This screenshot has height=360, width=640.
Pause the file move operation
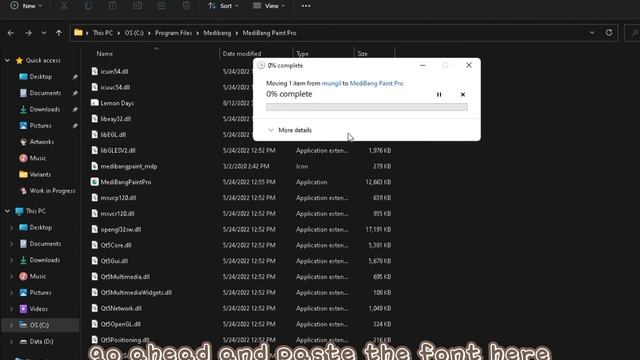439,94
